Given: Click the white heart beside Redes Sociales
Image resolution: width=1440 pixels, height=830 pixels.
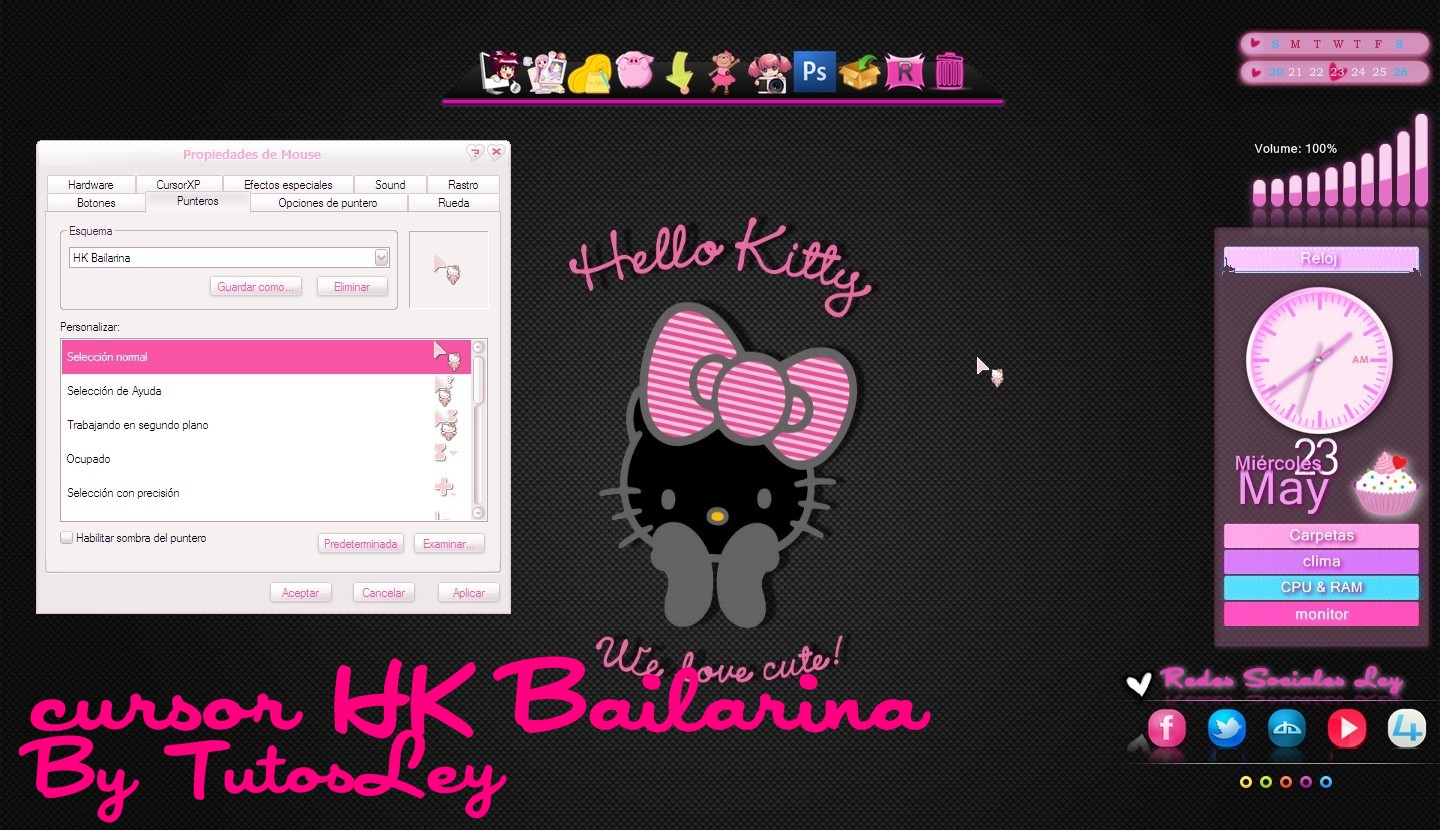Looking at the screenshot, I should 1138,685.
